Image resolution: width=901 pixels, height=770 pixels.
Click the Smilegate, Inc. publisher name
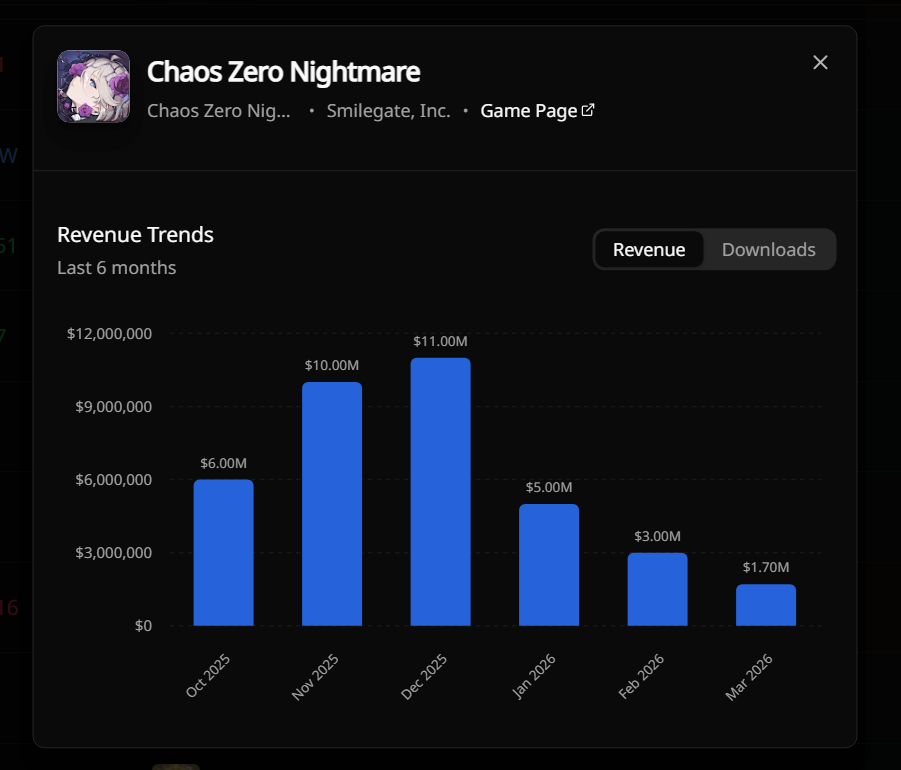(388, 110)
